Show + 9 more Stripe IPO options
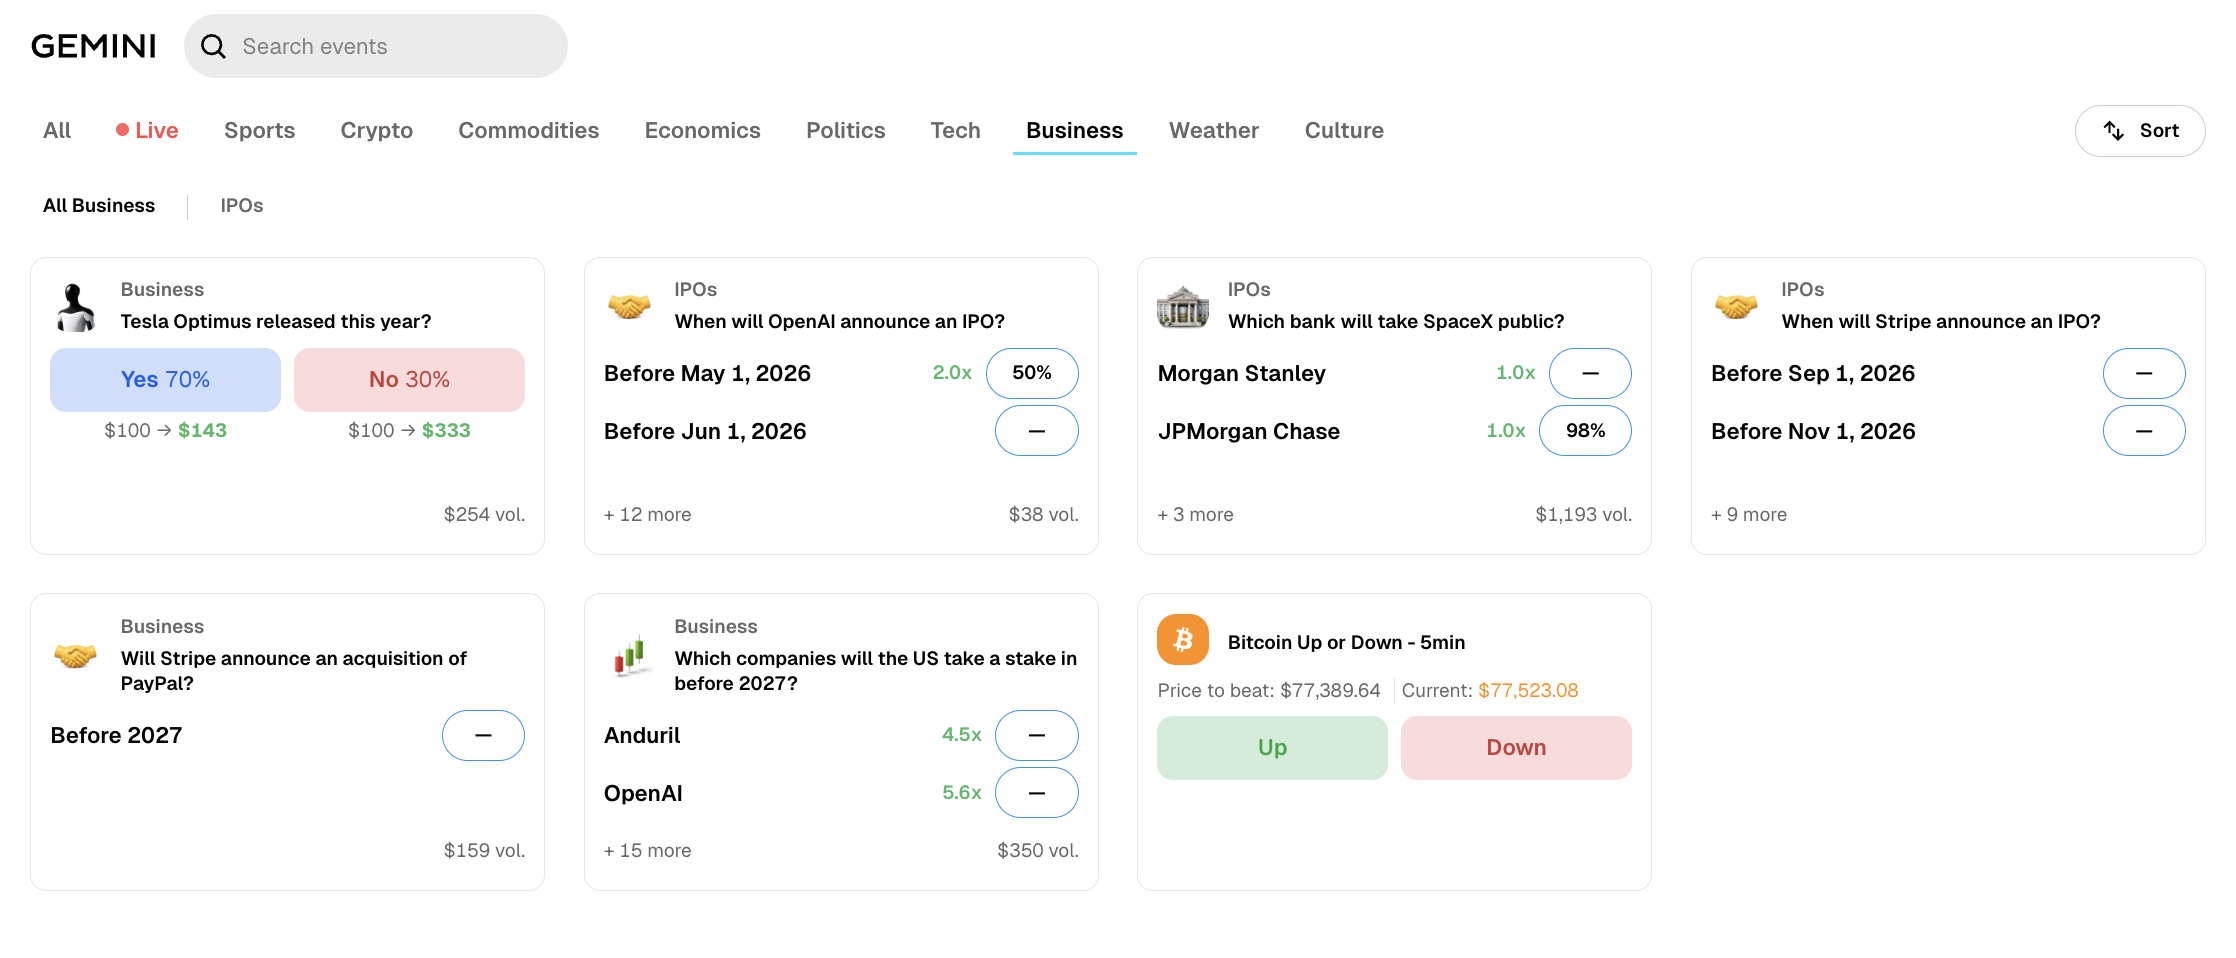This screenshot has width=2236, height=958. [x=1749, y=514]
